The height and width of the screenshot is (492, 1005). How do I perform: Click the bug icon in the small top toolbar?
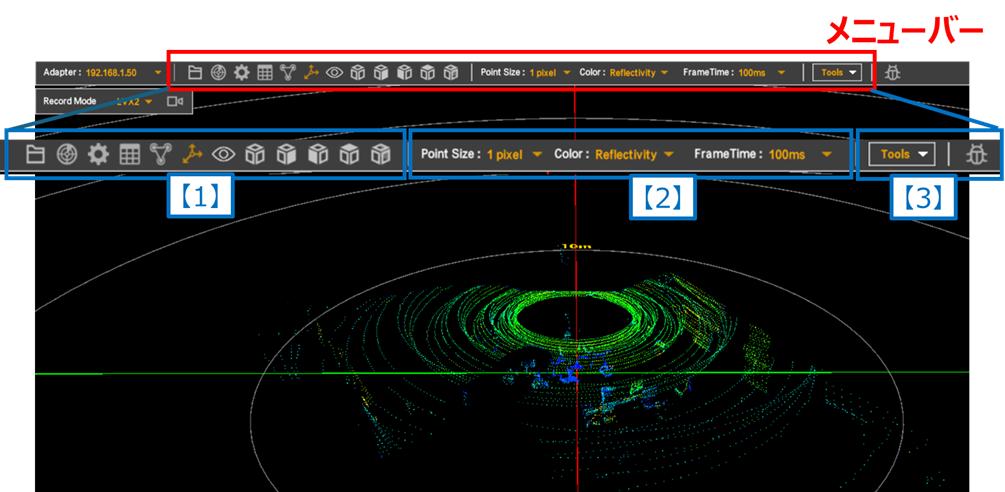pyautogui.click(x=892, y=72)
